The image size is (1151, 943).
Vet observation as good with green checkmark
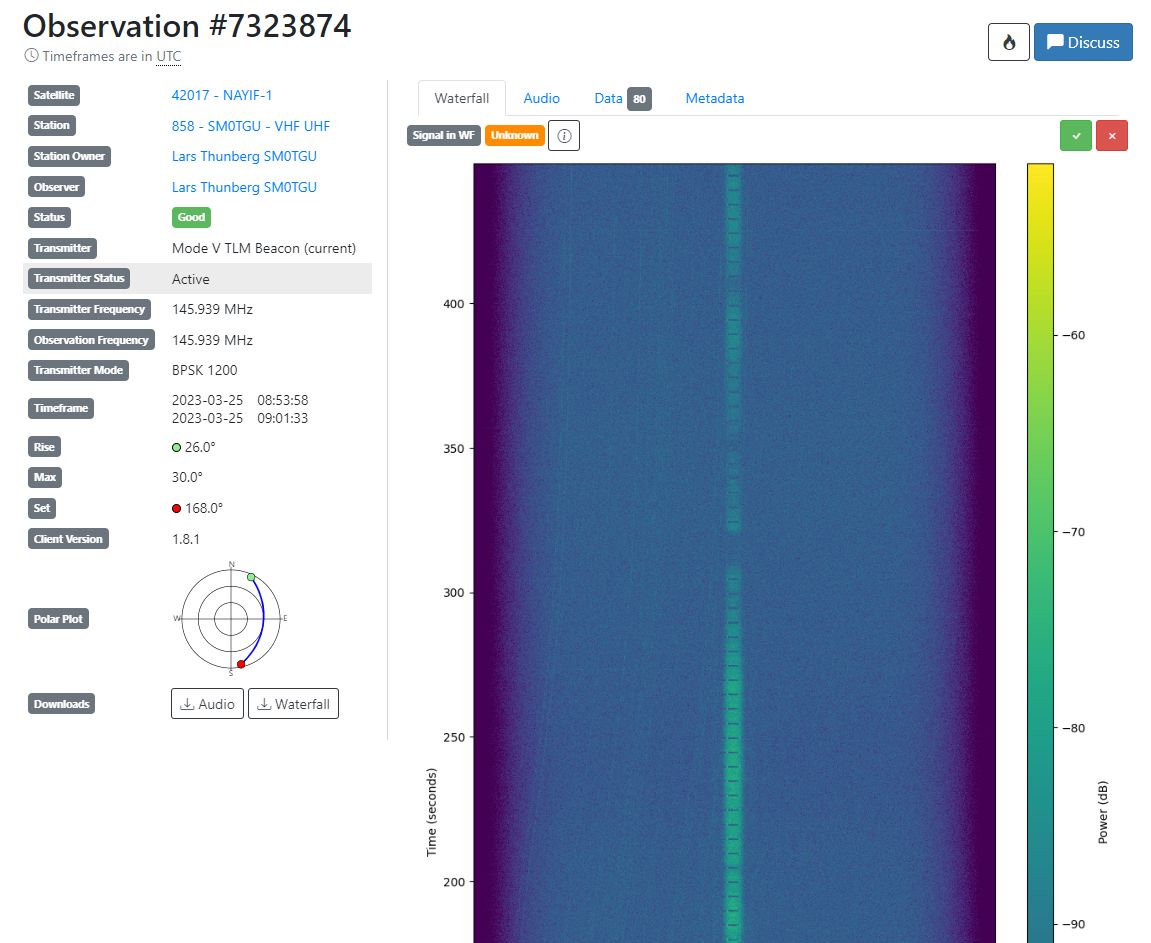click(1075, 135)
